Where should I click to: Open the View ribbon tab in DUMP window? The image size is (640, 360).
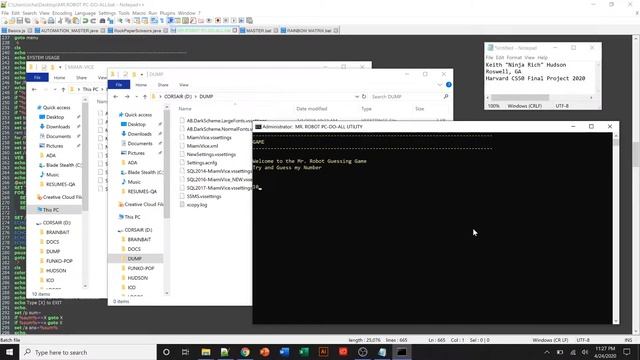(x=184, y=85)
